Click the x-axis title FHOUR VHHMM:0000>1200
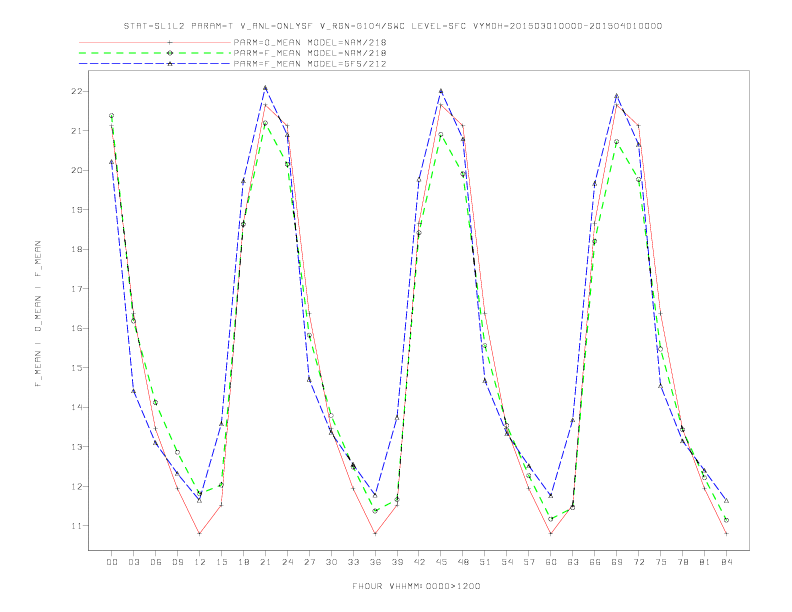 tap(416, 586)
